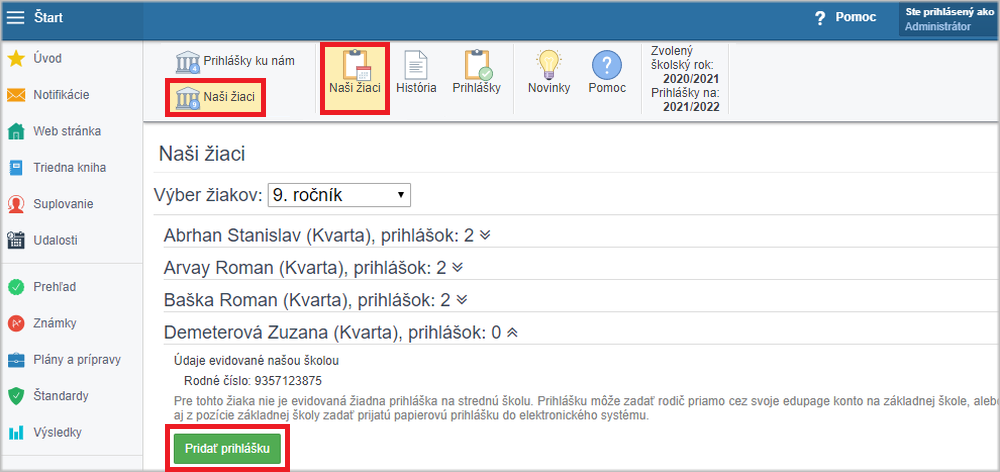The image size is (1000, 472).
Task: Open the Novinky lightbulb icon
Action: click(x=548, y=64)
